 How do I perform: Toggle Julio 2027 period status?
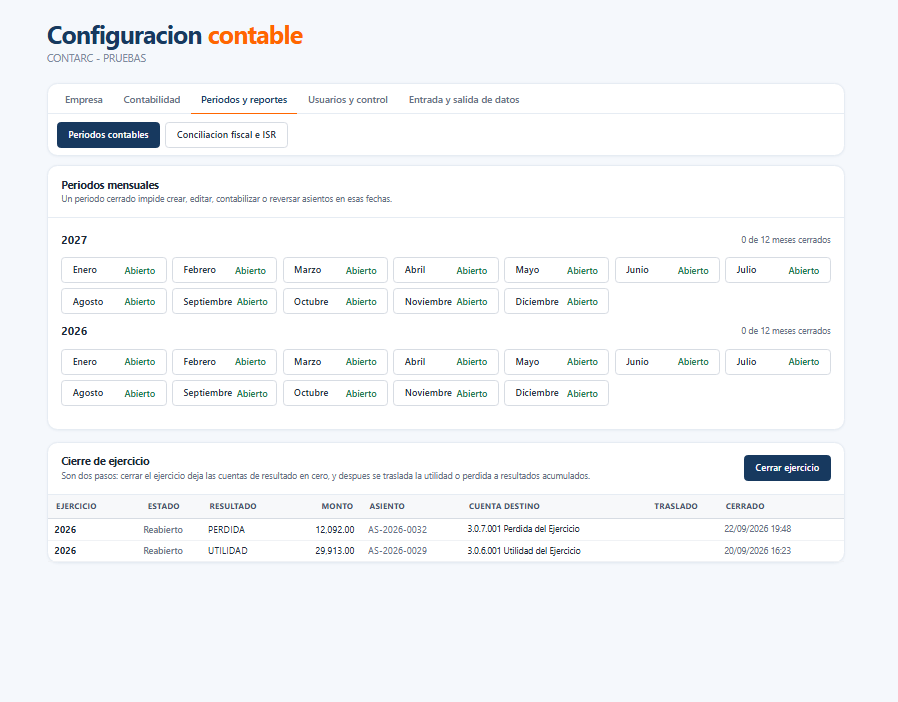[778, 270]
